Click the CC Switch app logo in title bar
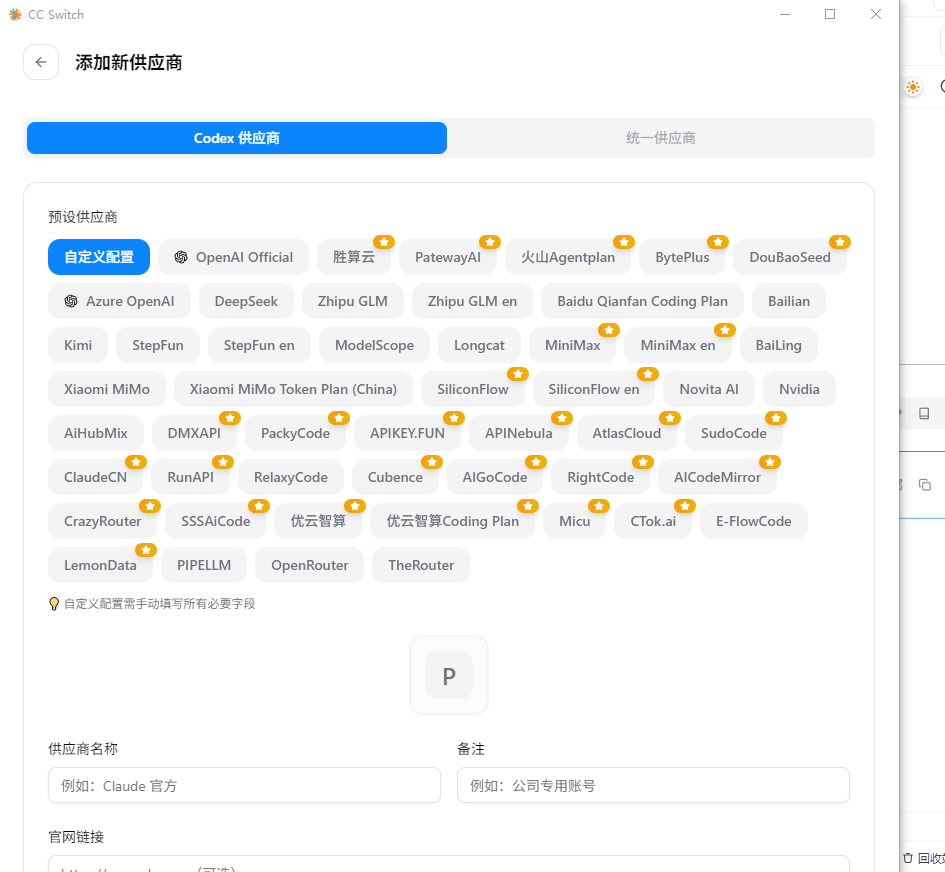 click(16, 14)
